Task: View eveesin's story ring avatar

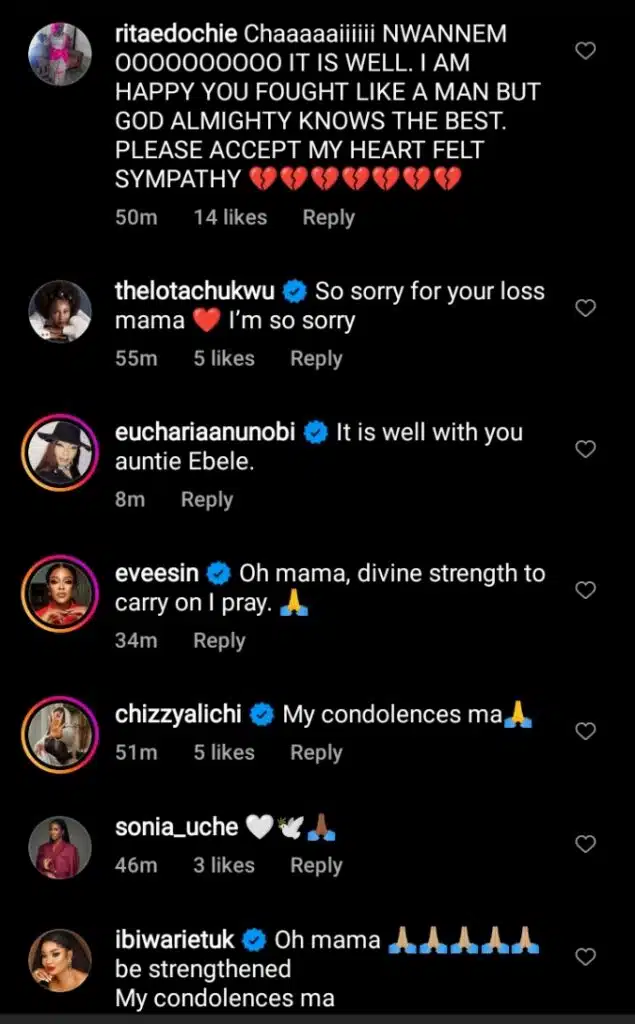Action: pyautogui.click(x=60, y=594)
